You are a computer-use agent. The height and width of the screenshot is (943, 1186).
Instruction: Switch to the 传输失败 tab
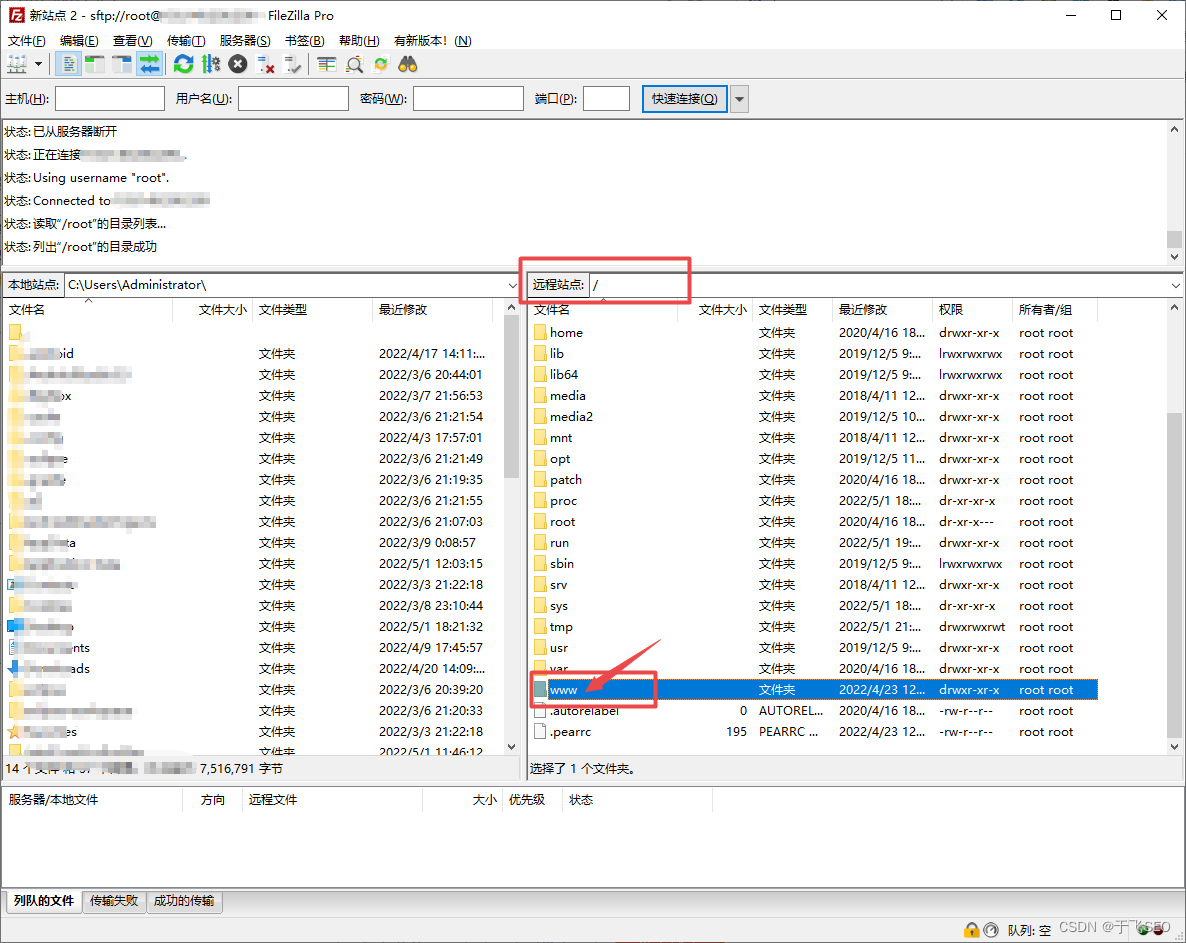113,901
